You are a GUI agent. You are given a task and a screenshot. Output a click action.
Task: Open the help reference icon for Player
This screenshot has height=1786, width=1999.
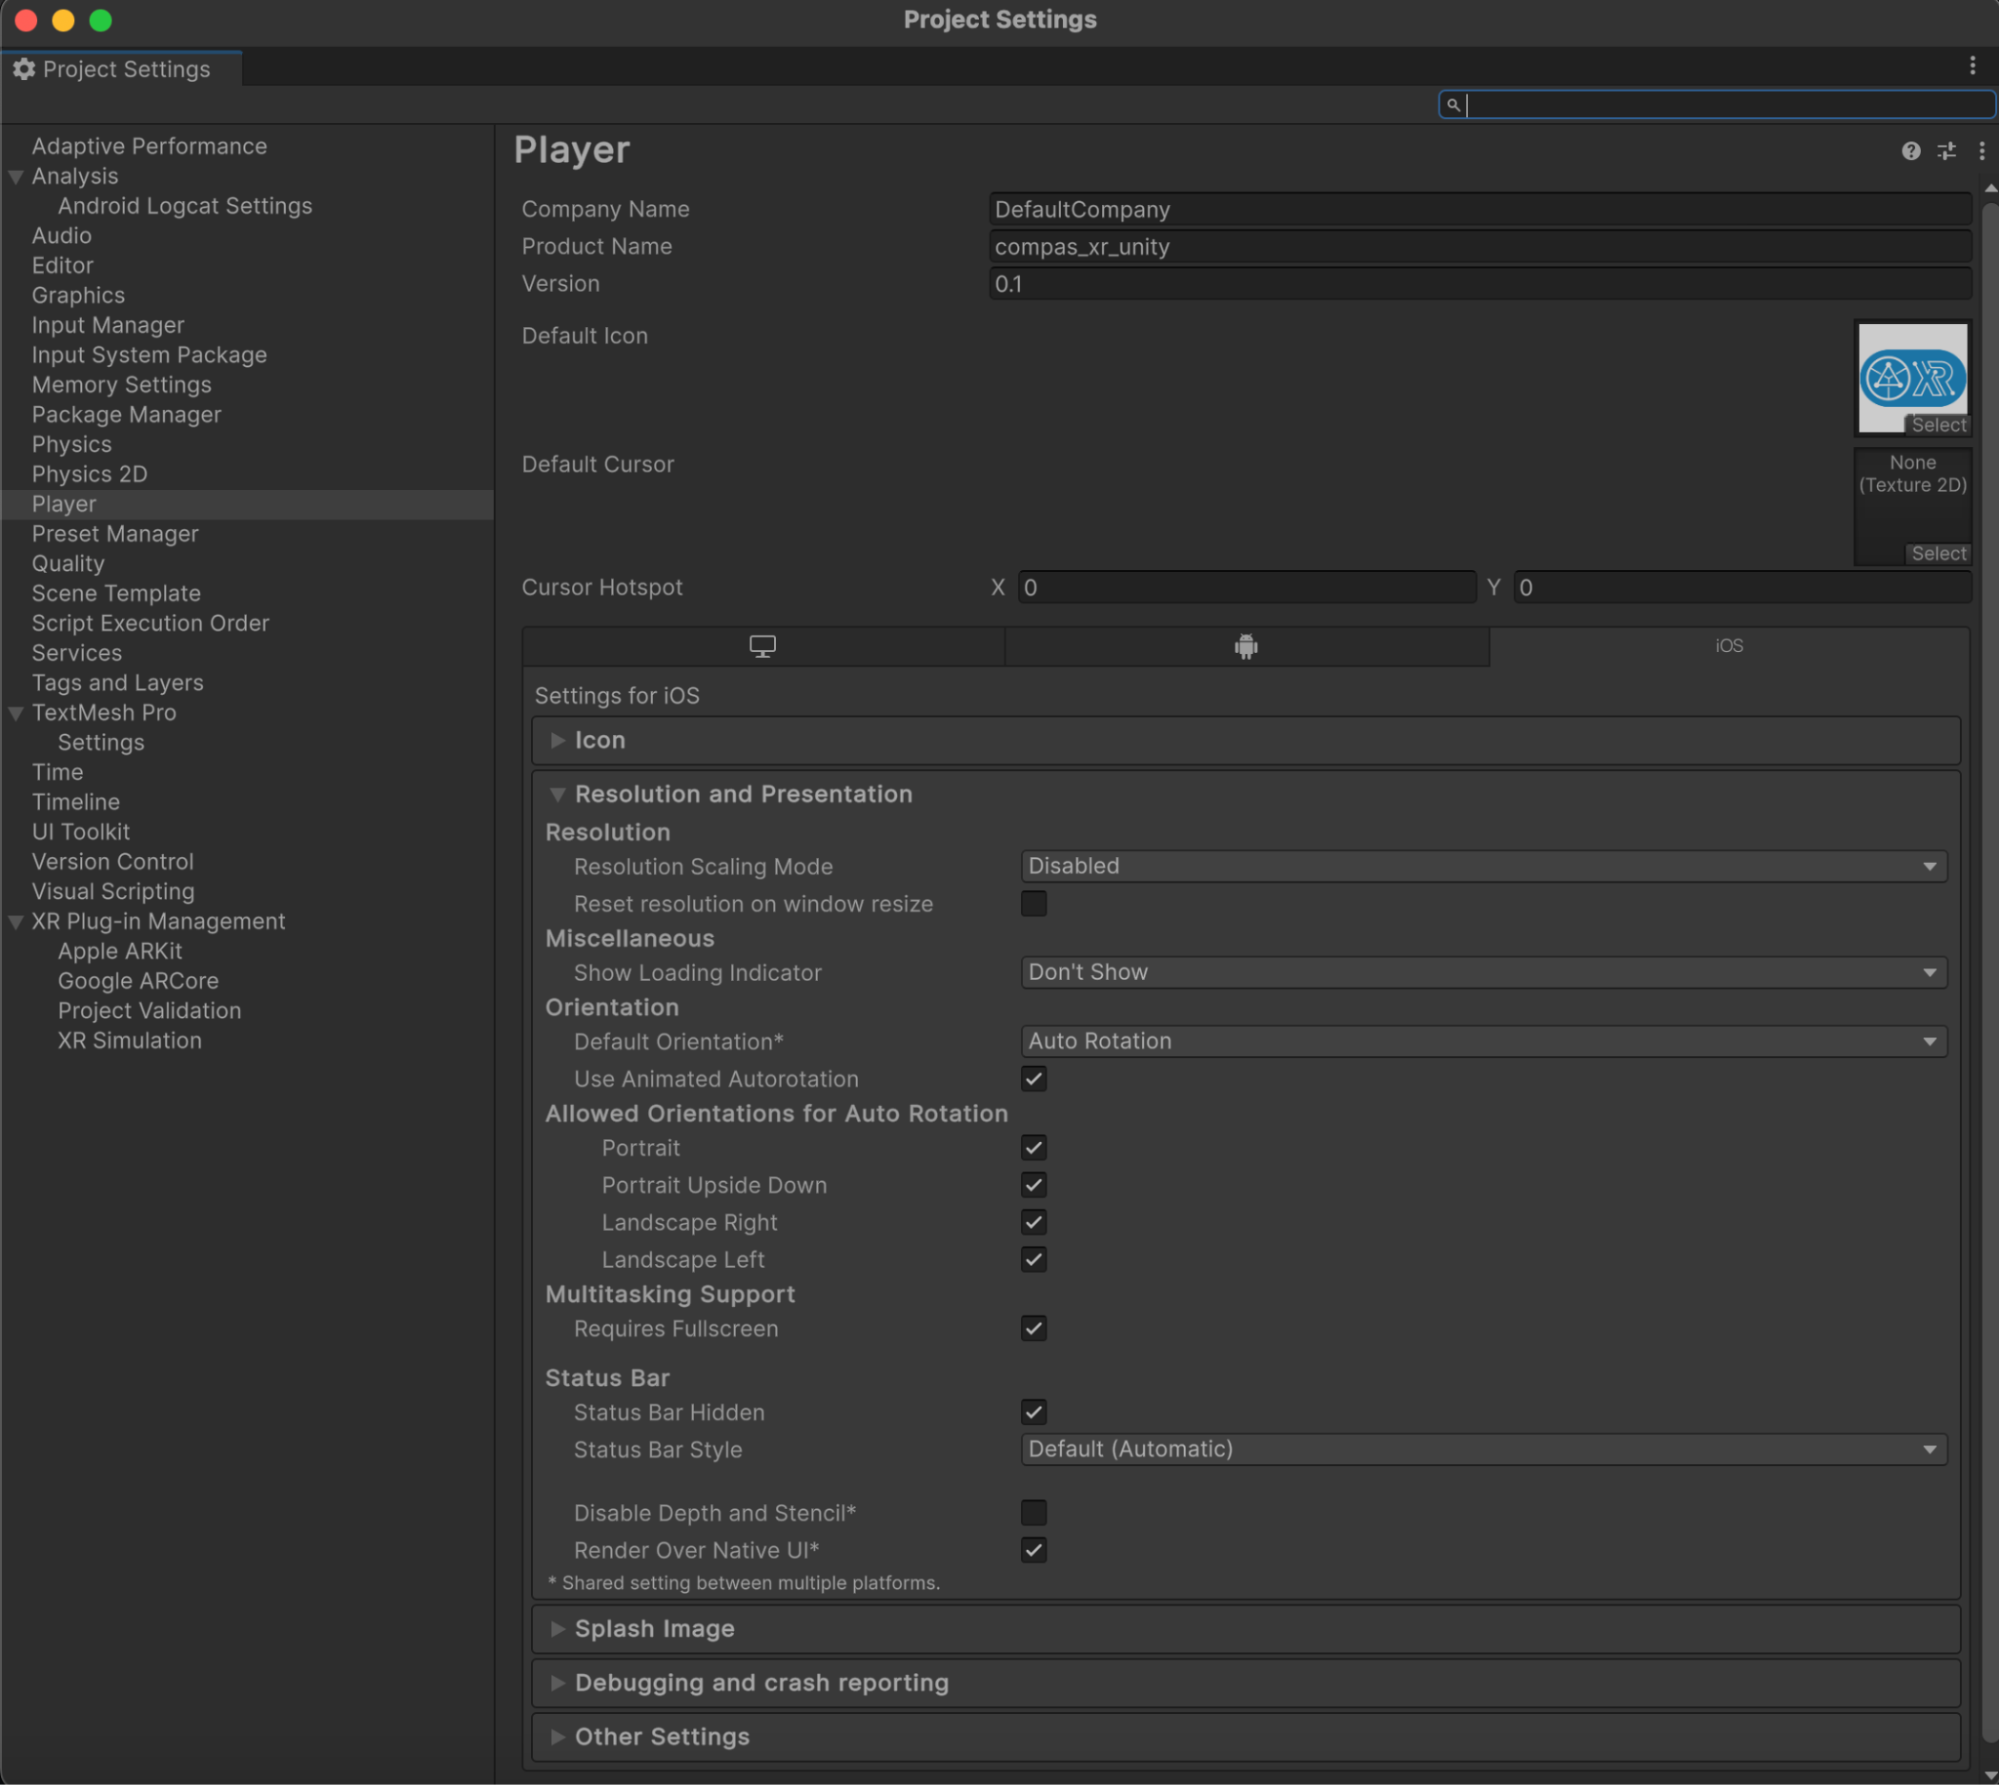pos(1910,151)
